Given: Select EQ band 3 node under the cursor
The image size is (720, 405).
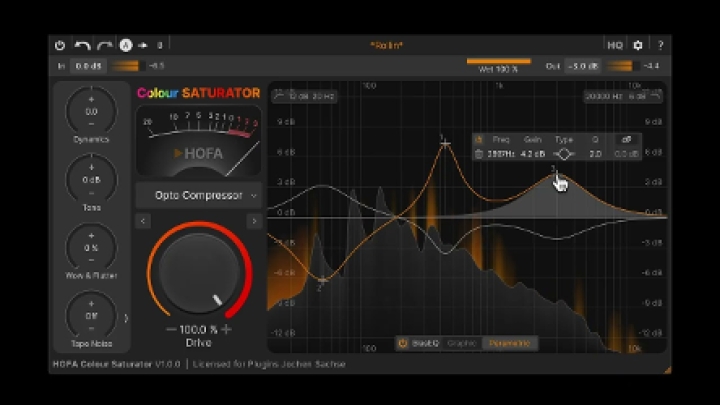Looking at the screenshot, I should tap(556, 174).
